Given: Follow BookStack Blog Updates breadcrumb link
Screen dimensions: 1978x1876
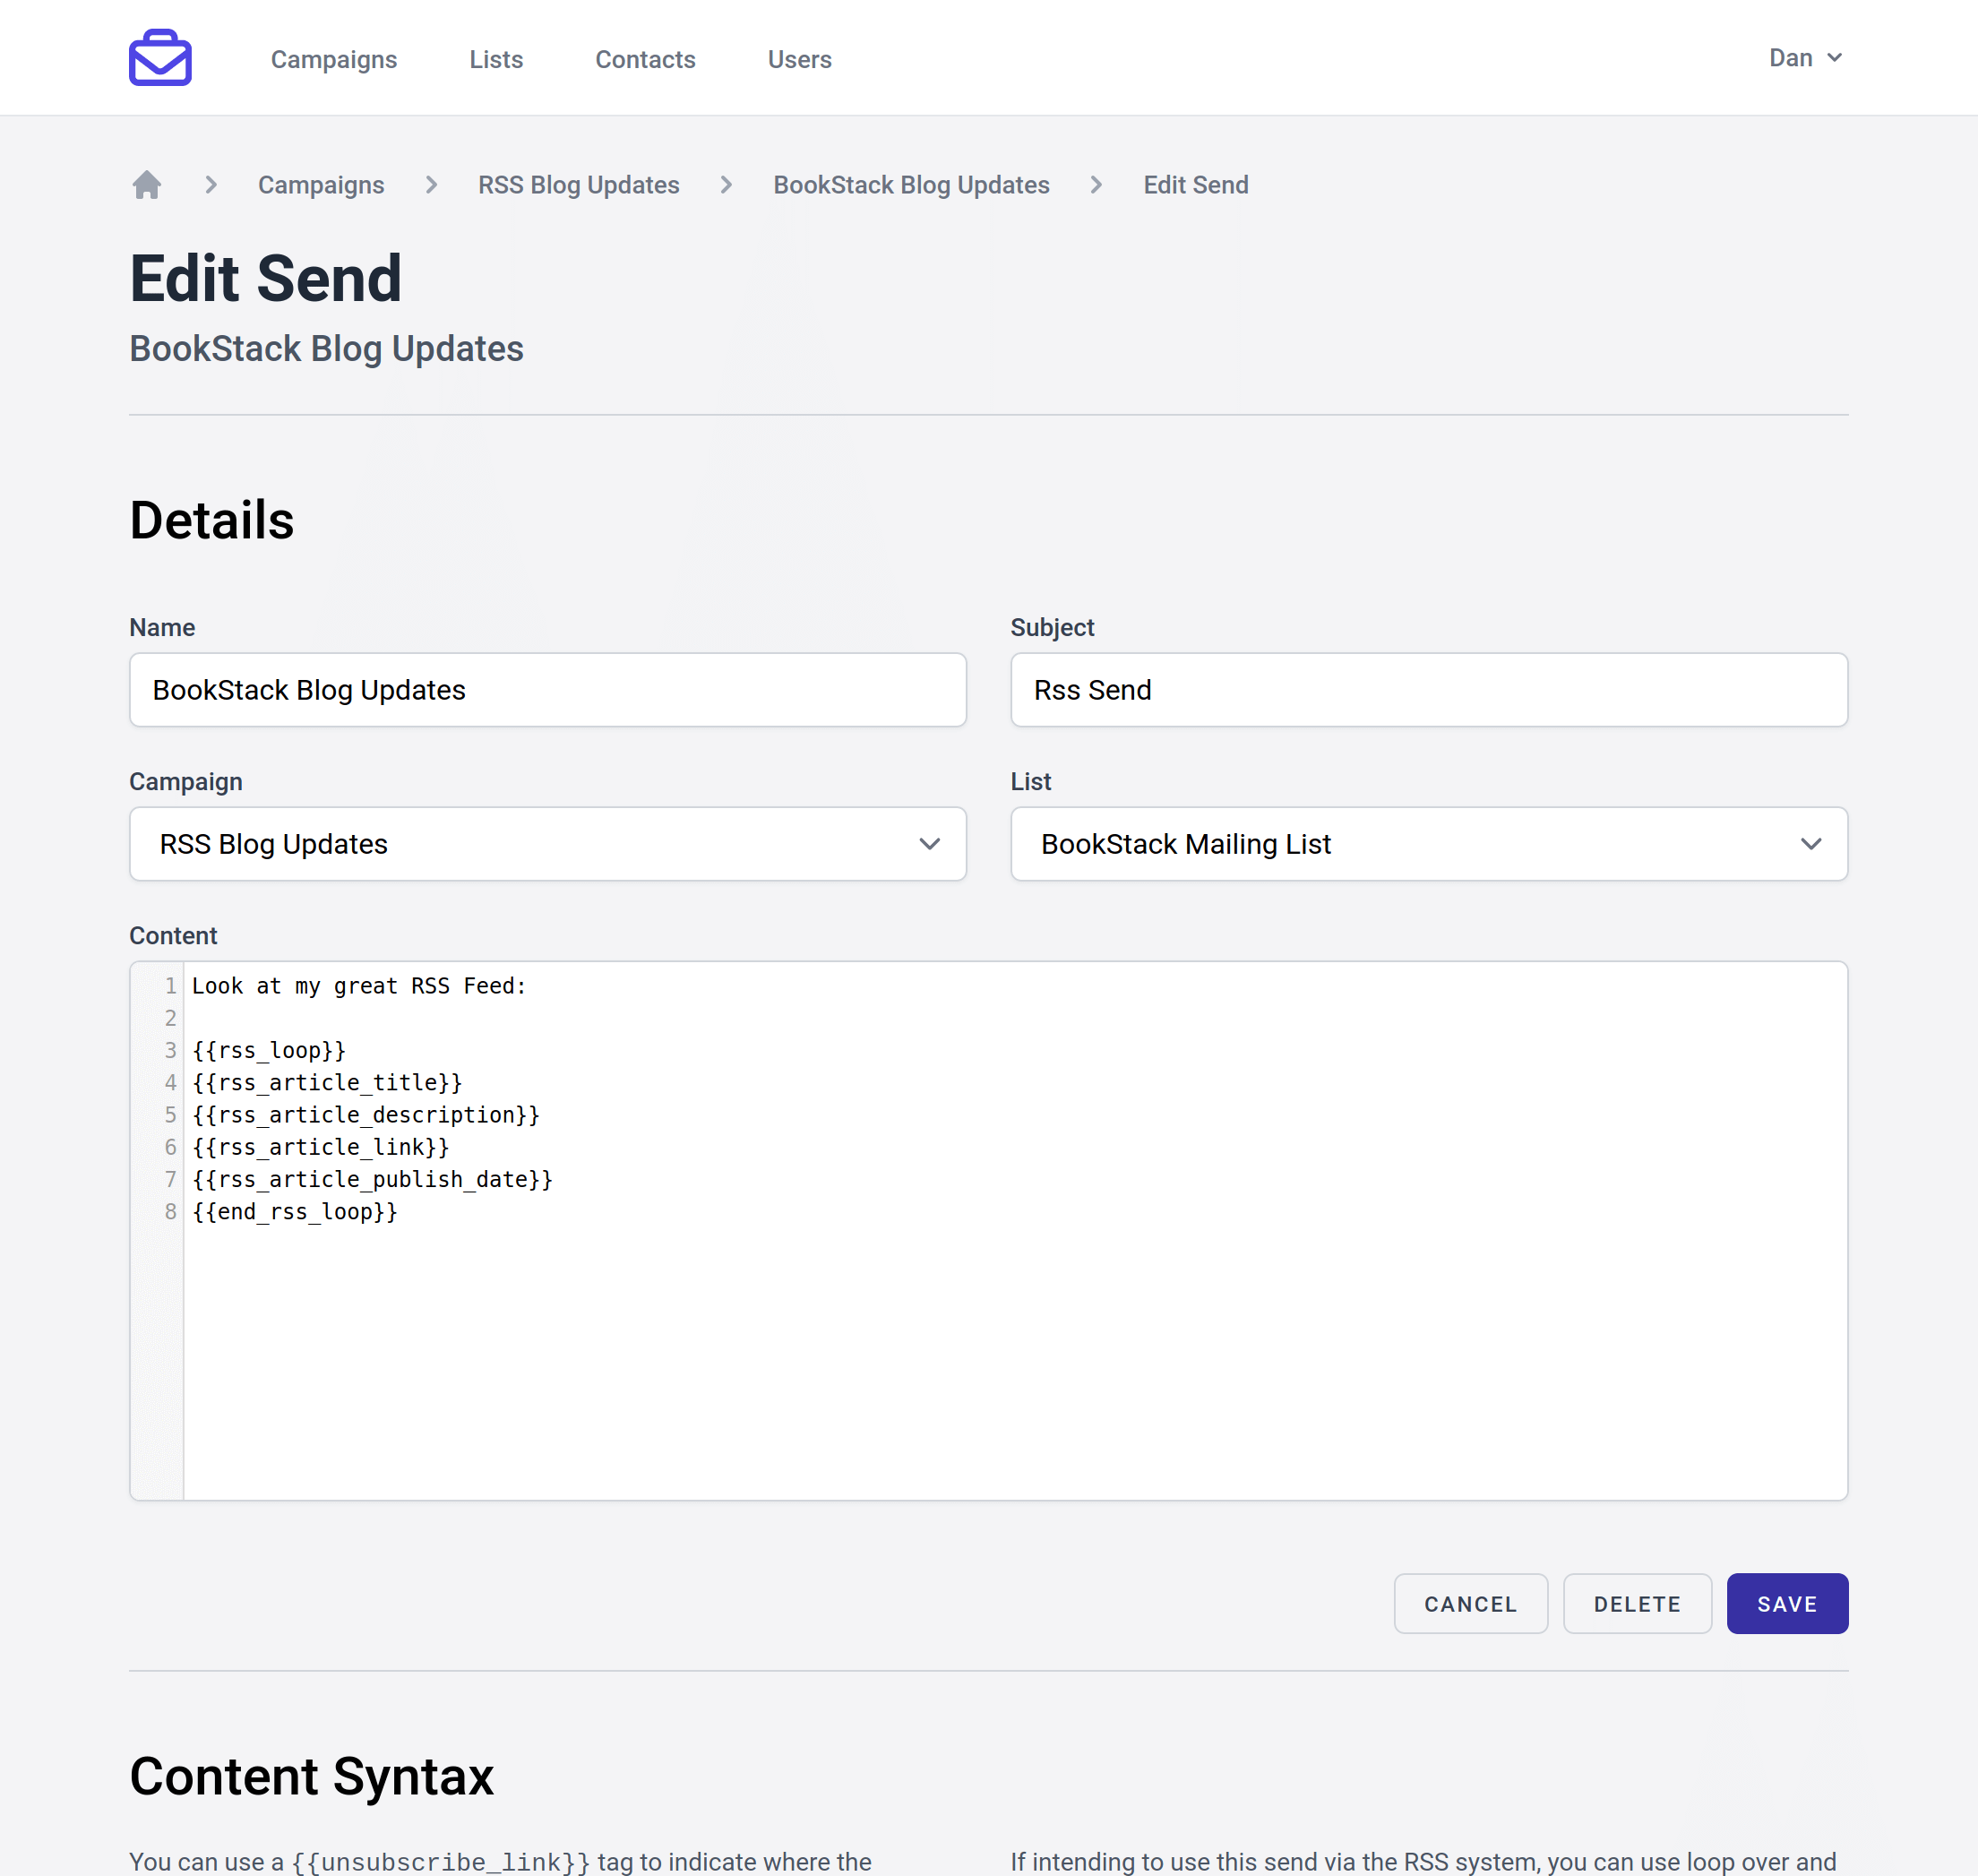Looking at the screenshot, I should (x=911, y=185).
